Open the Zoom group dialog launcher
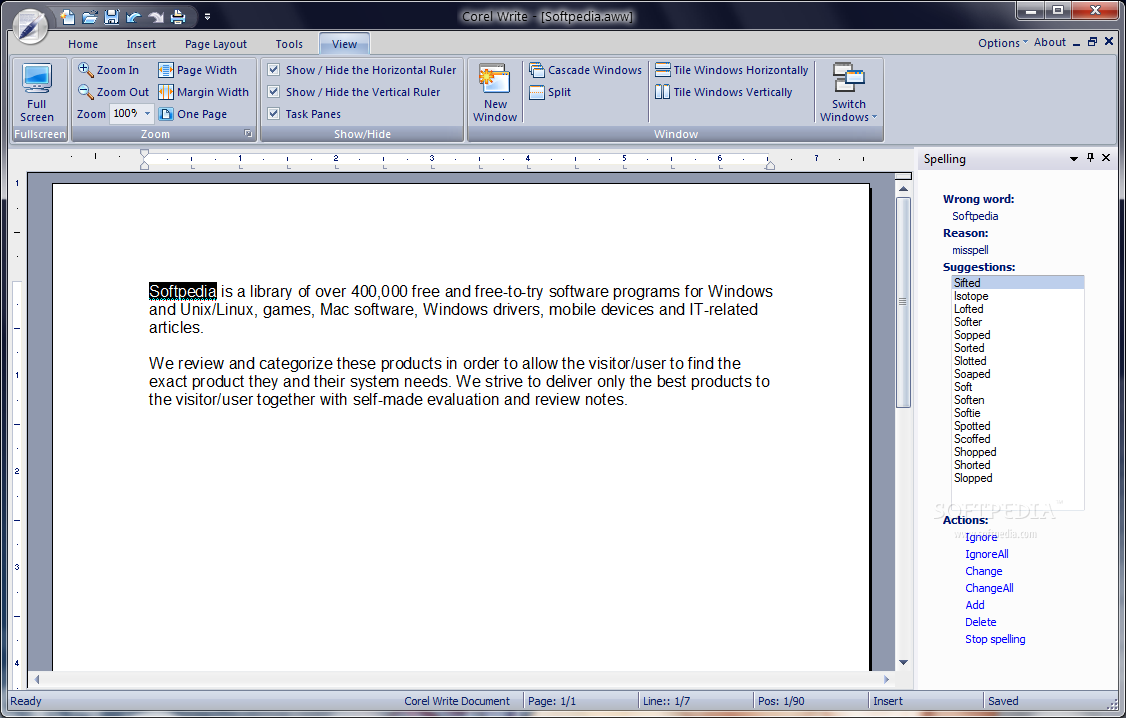Viewport: 1126px width, 718px height. [248, 134]
